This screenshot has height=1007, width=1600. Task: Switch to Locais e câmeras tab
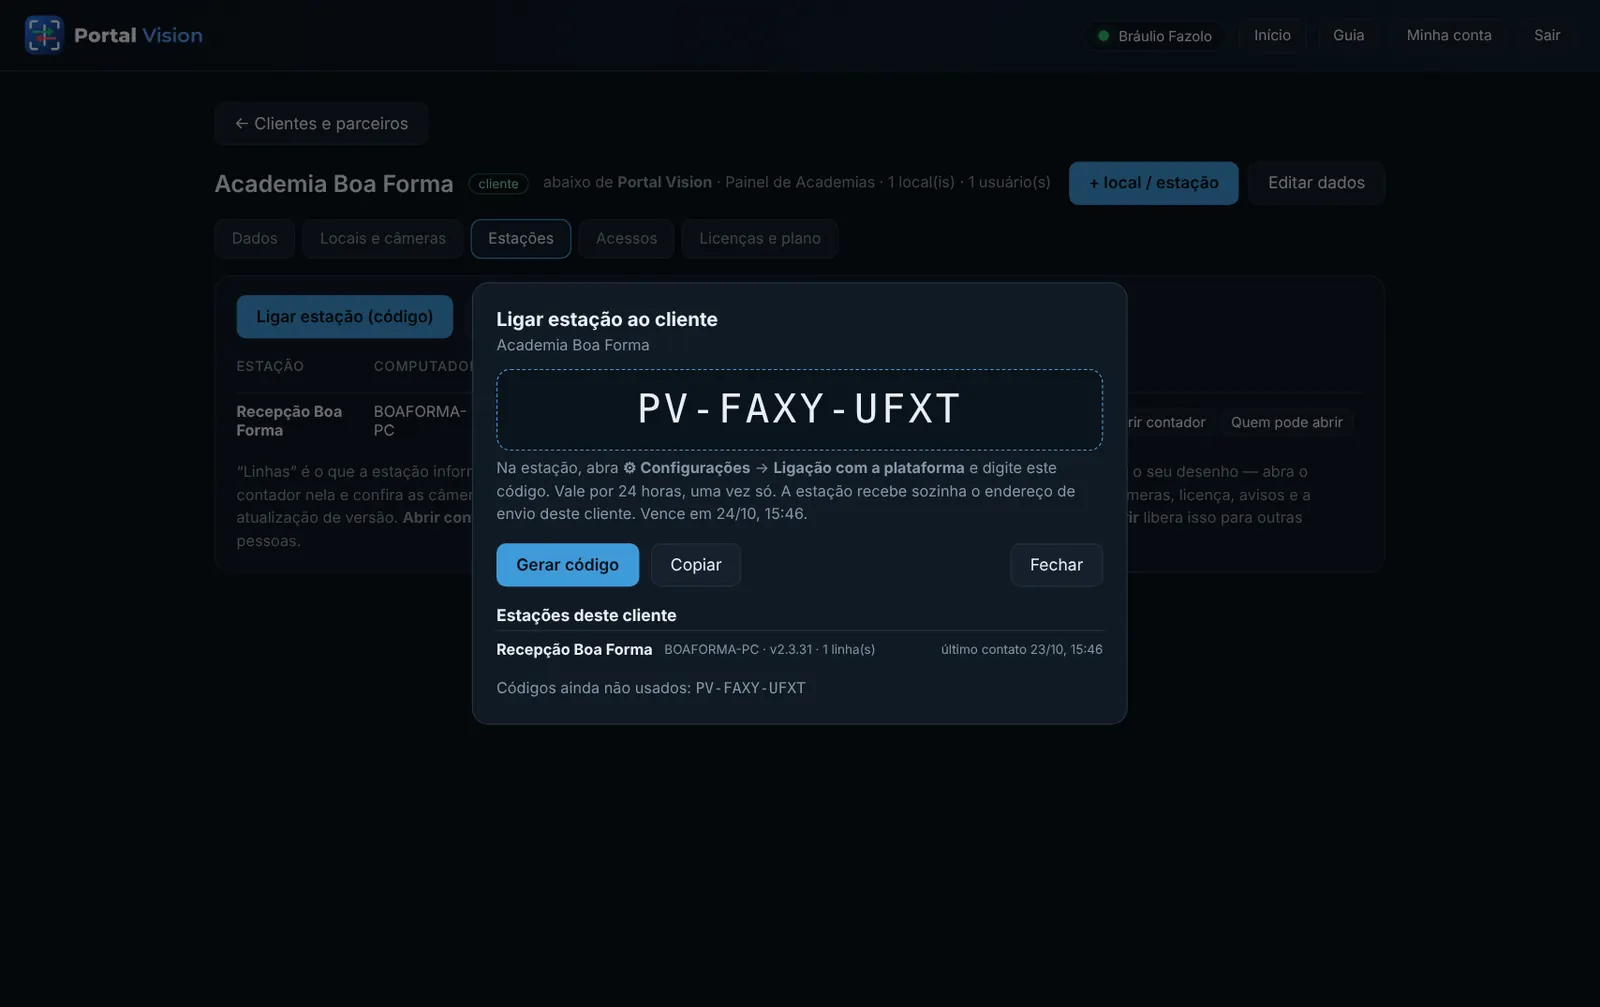pyautogui.click(x=382, y=238)
